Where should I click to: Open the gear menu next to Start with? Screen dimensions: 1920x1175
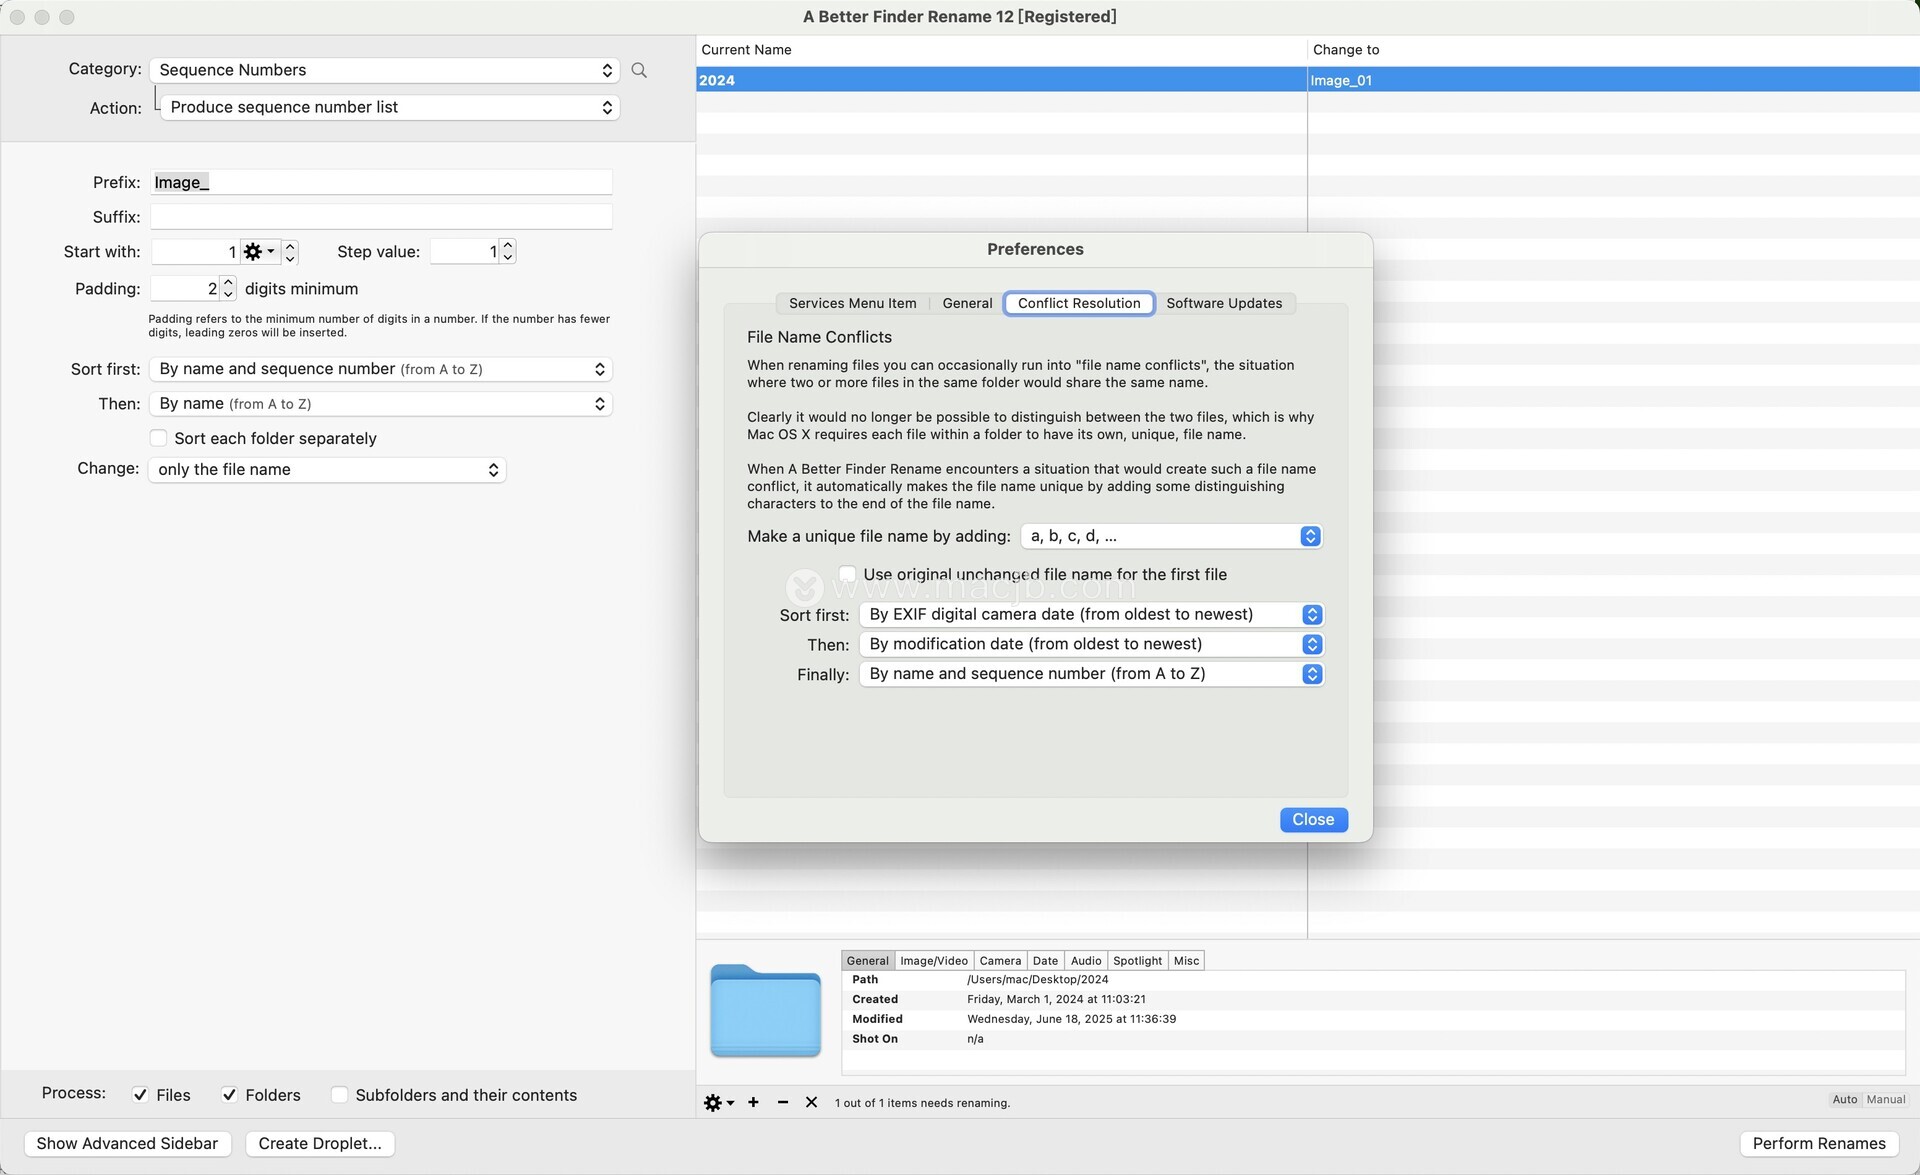pyautogui.click(x=259, y=252)
